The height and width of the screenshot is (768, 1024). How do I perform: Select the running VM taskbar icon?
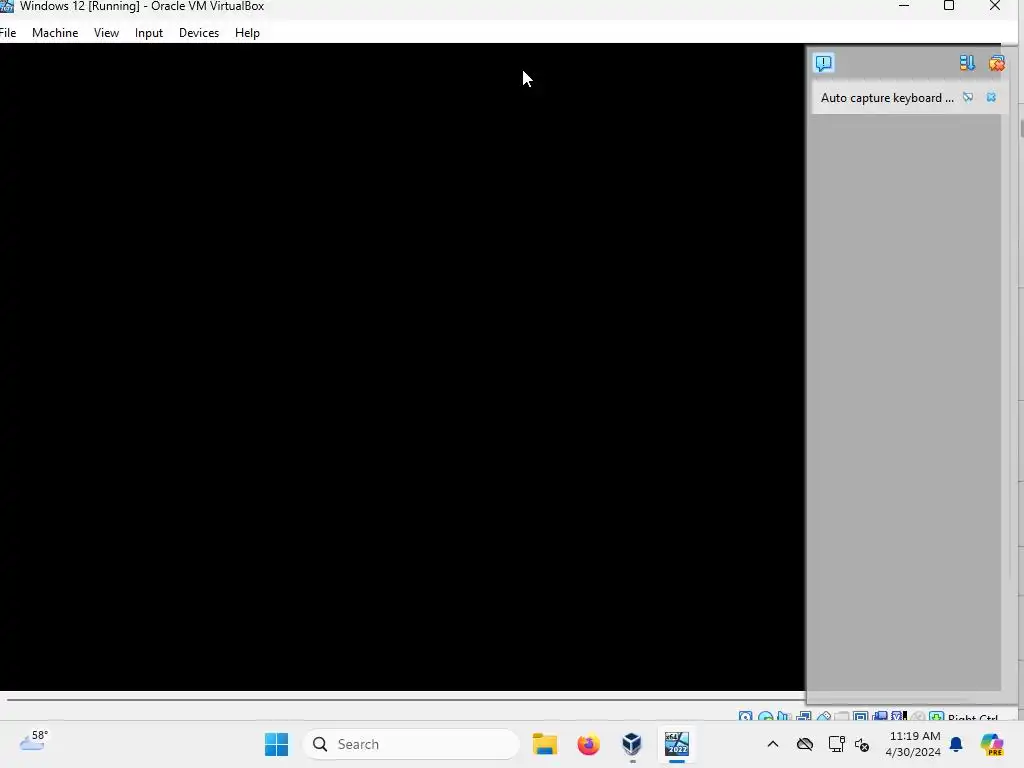coord(677,744)
